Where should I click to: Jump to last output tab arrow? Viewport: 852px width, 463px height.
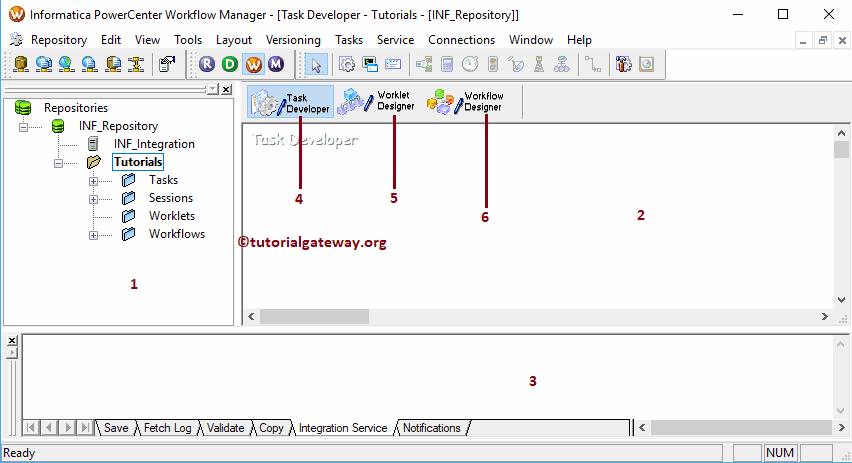[x=85, y=428]
